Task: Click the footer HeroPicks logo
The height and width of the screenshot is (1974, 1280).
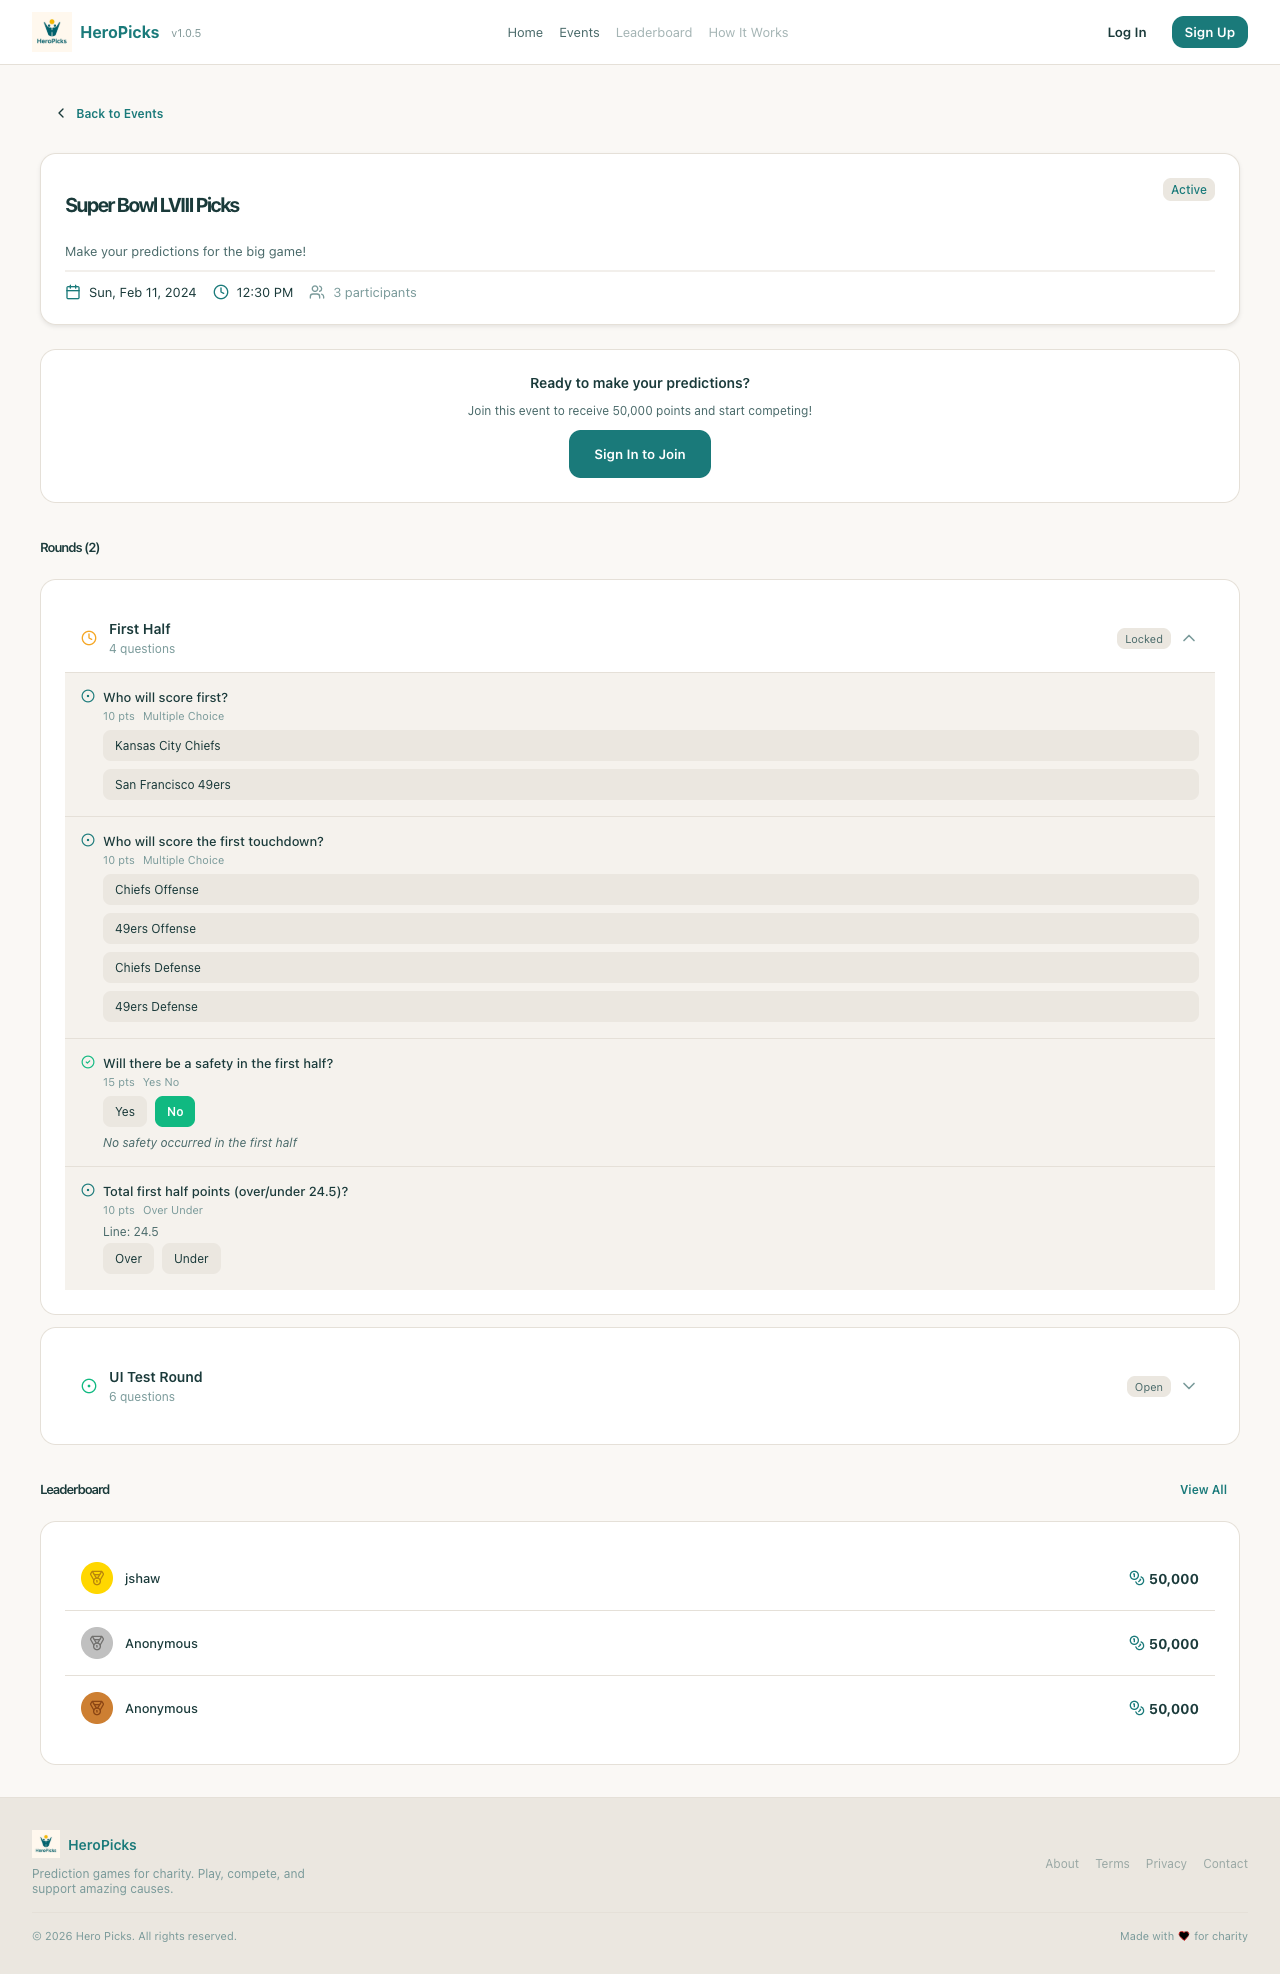Action: pos(46,1844)
